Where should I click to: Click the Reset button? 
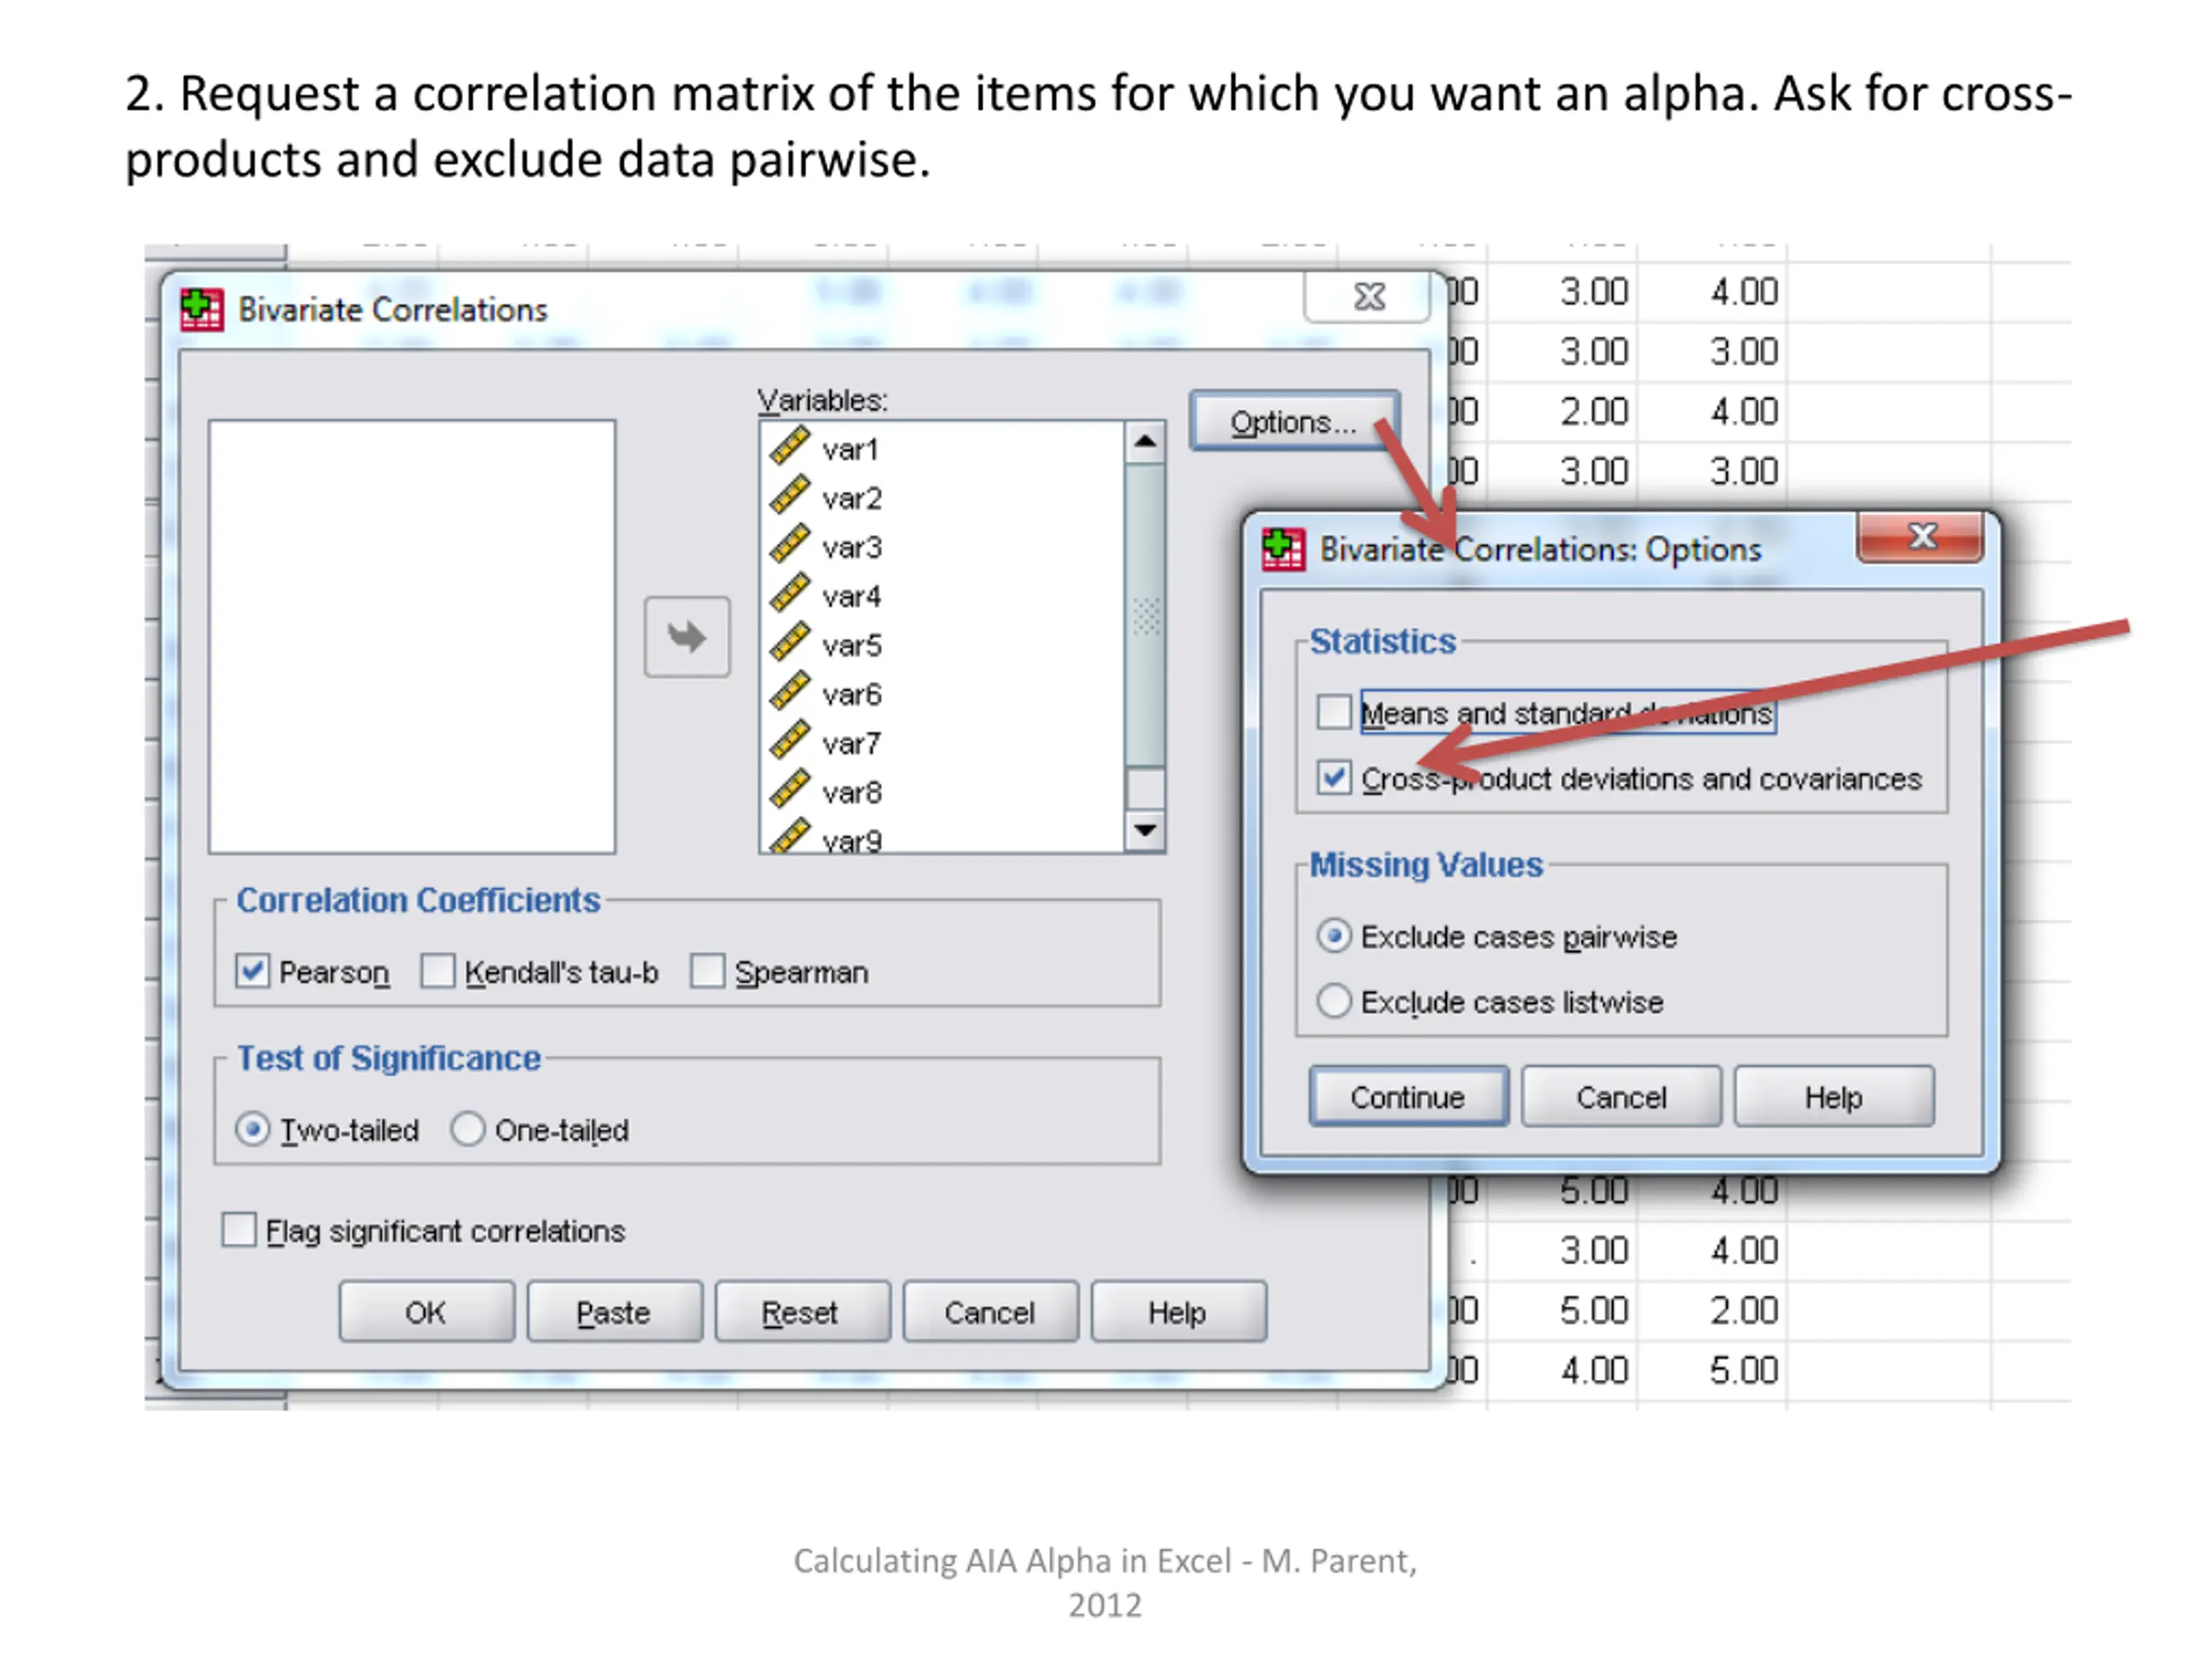click(802, 1312)
